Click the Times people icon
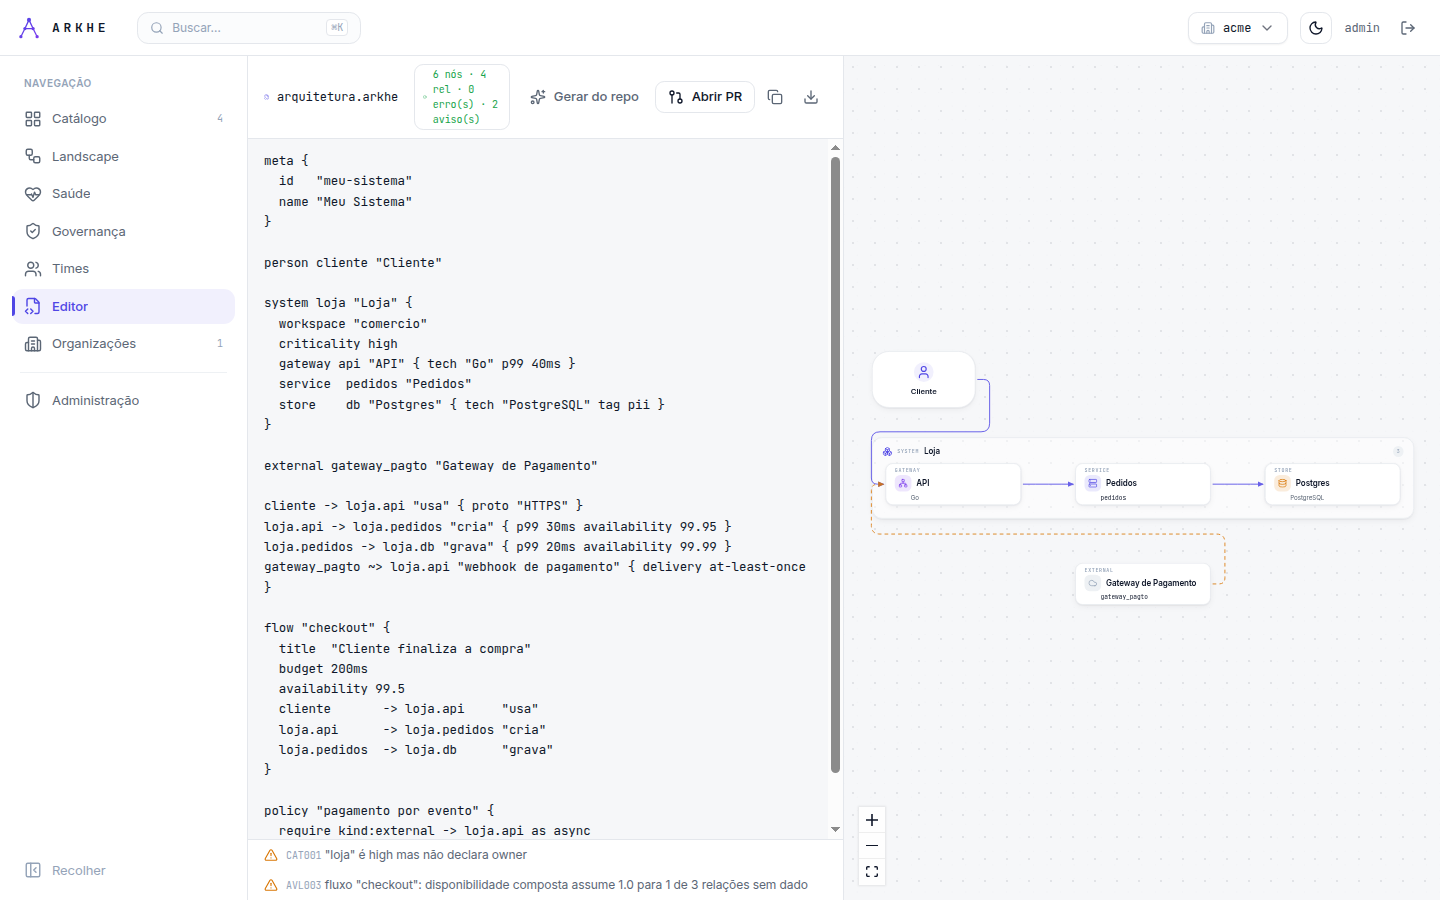 point(33,268)
